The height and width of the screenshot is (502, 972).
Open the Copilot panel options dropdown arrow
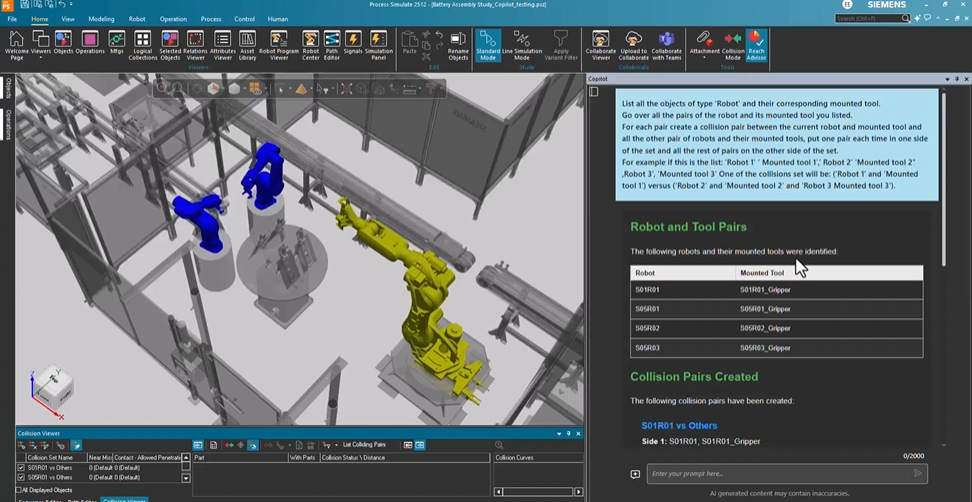tap(946, 78)
